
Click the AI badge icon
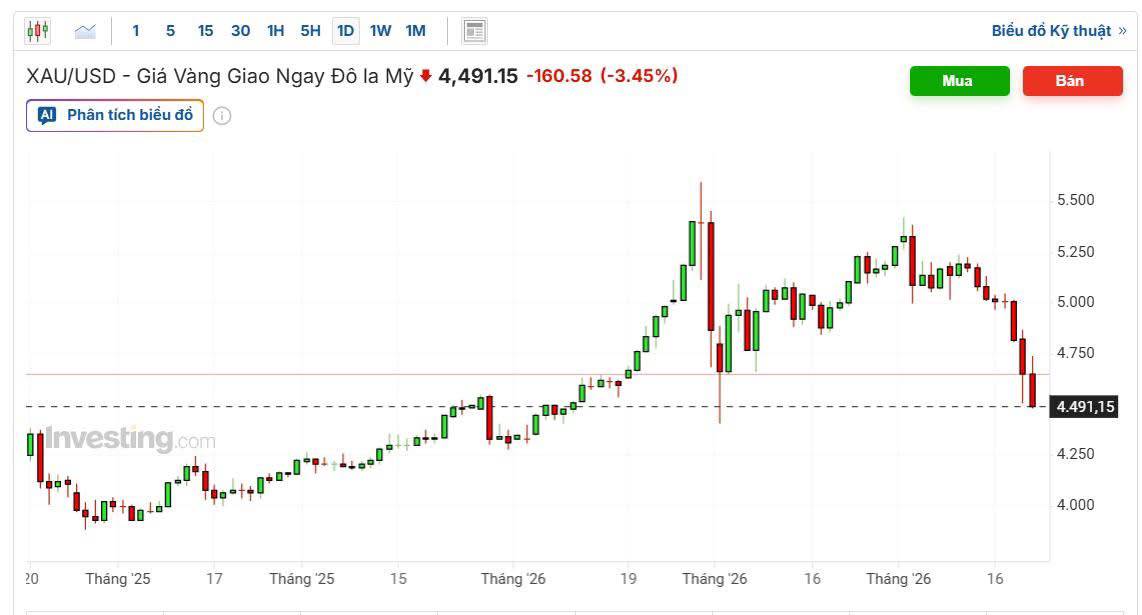(47, 115)
